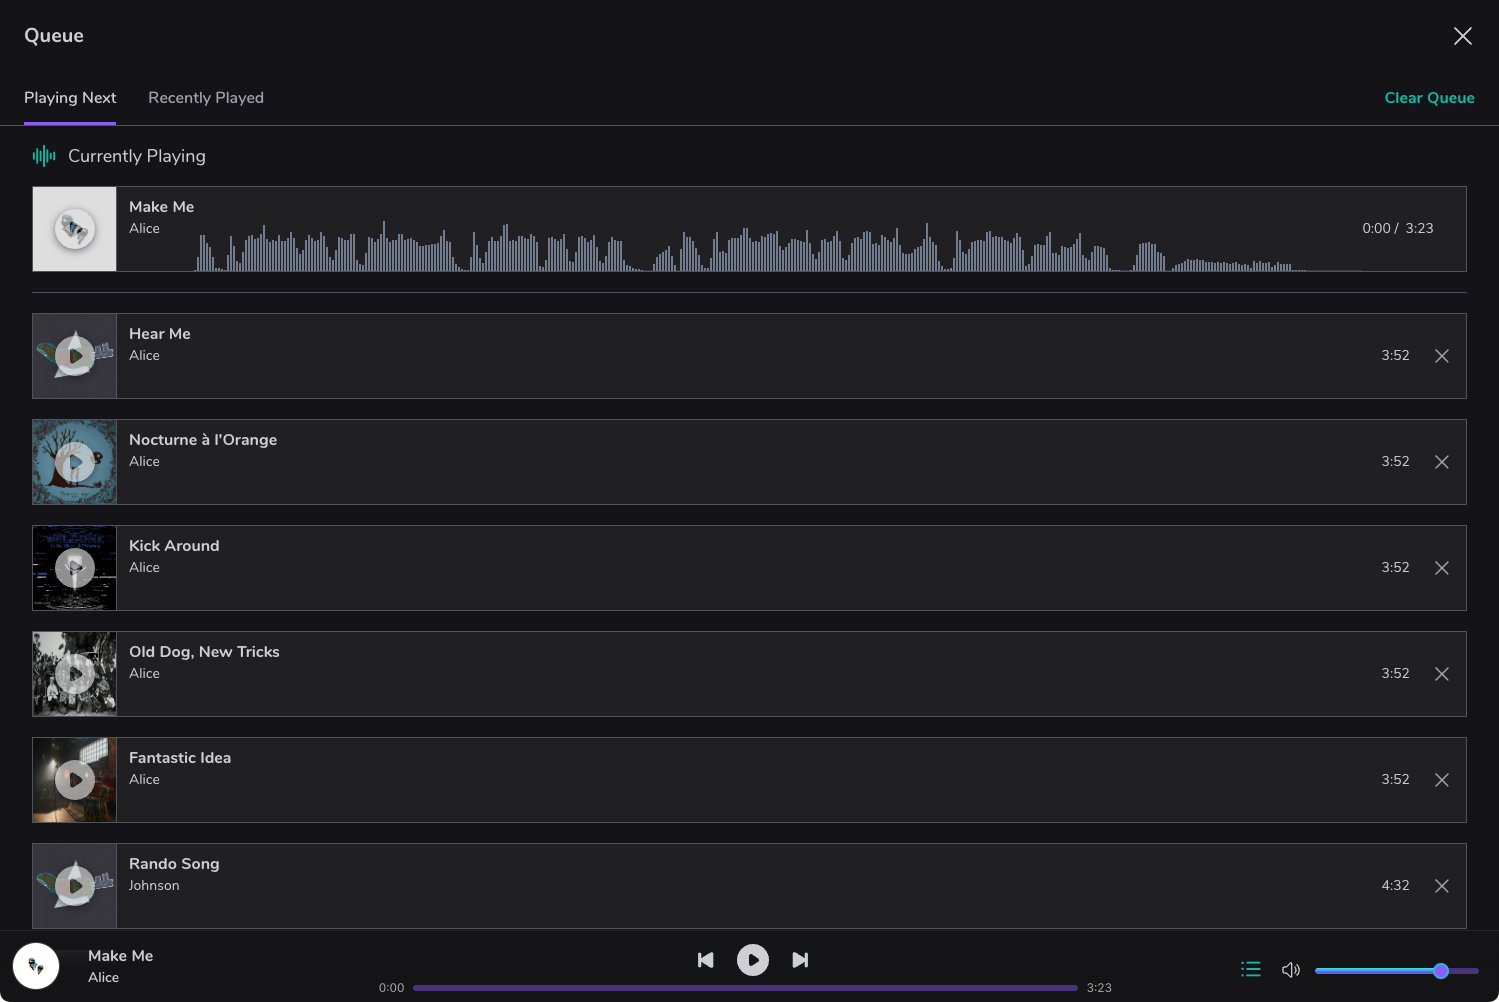Click the playback progress bar
The height and width of the screenshot is (1002, 1499).
[x=744, y=987]
